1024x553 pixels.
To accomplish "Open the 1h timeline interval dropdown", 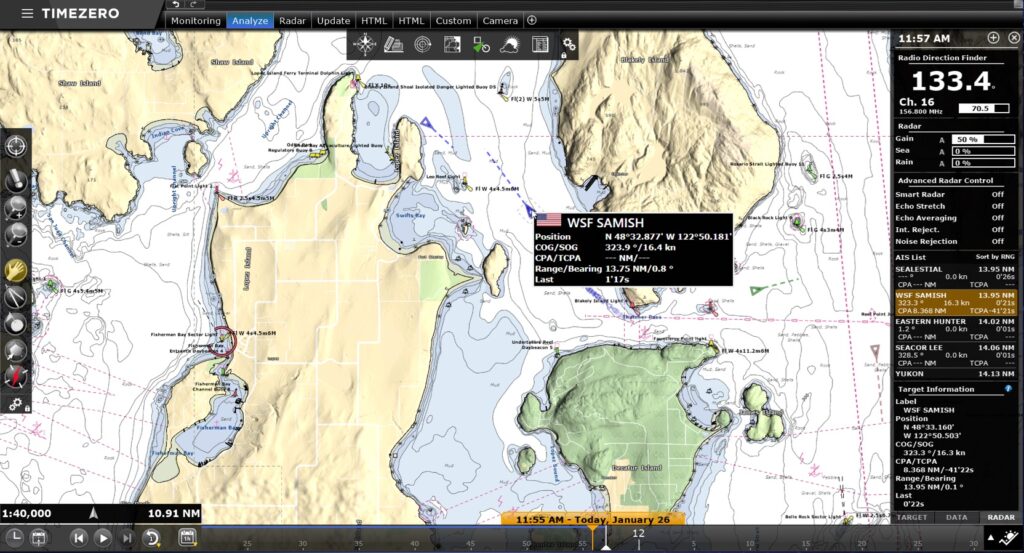I will (187, 537).
